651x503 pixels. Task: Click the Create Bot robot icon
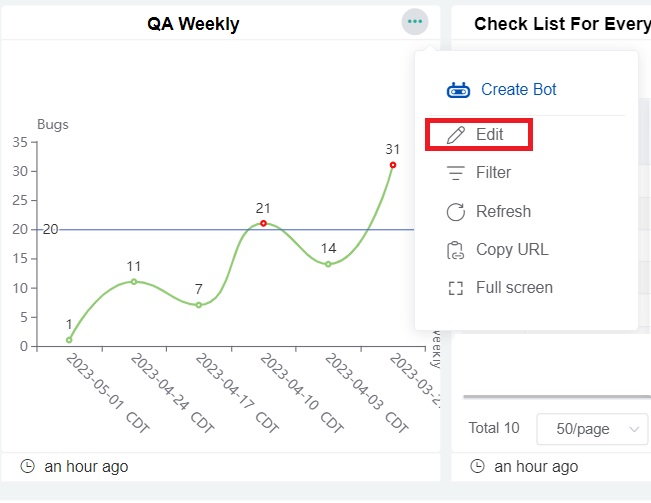coord(458,90)
